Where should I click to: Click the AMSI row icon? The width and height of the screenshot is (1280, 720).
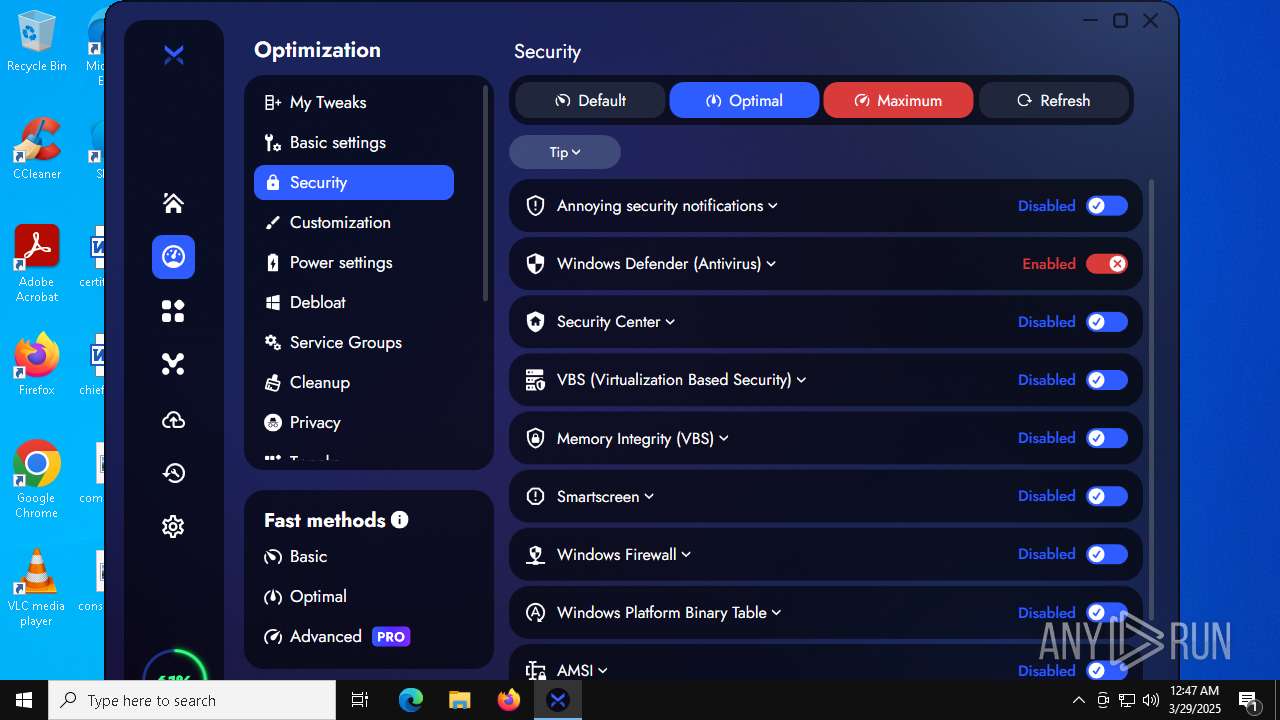click(535, 671)
